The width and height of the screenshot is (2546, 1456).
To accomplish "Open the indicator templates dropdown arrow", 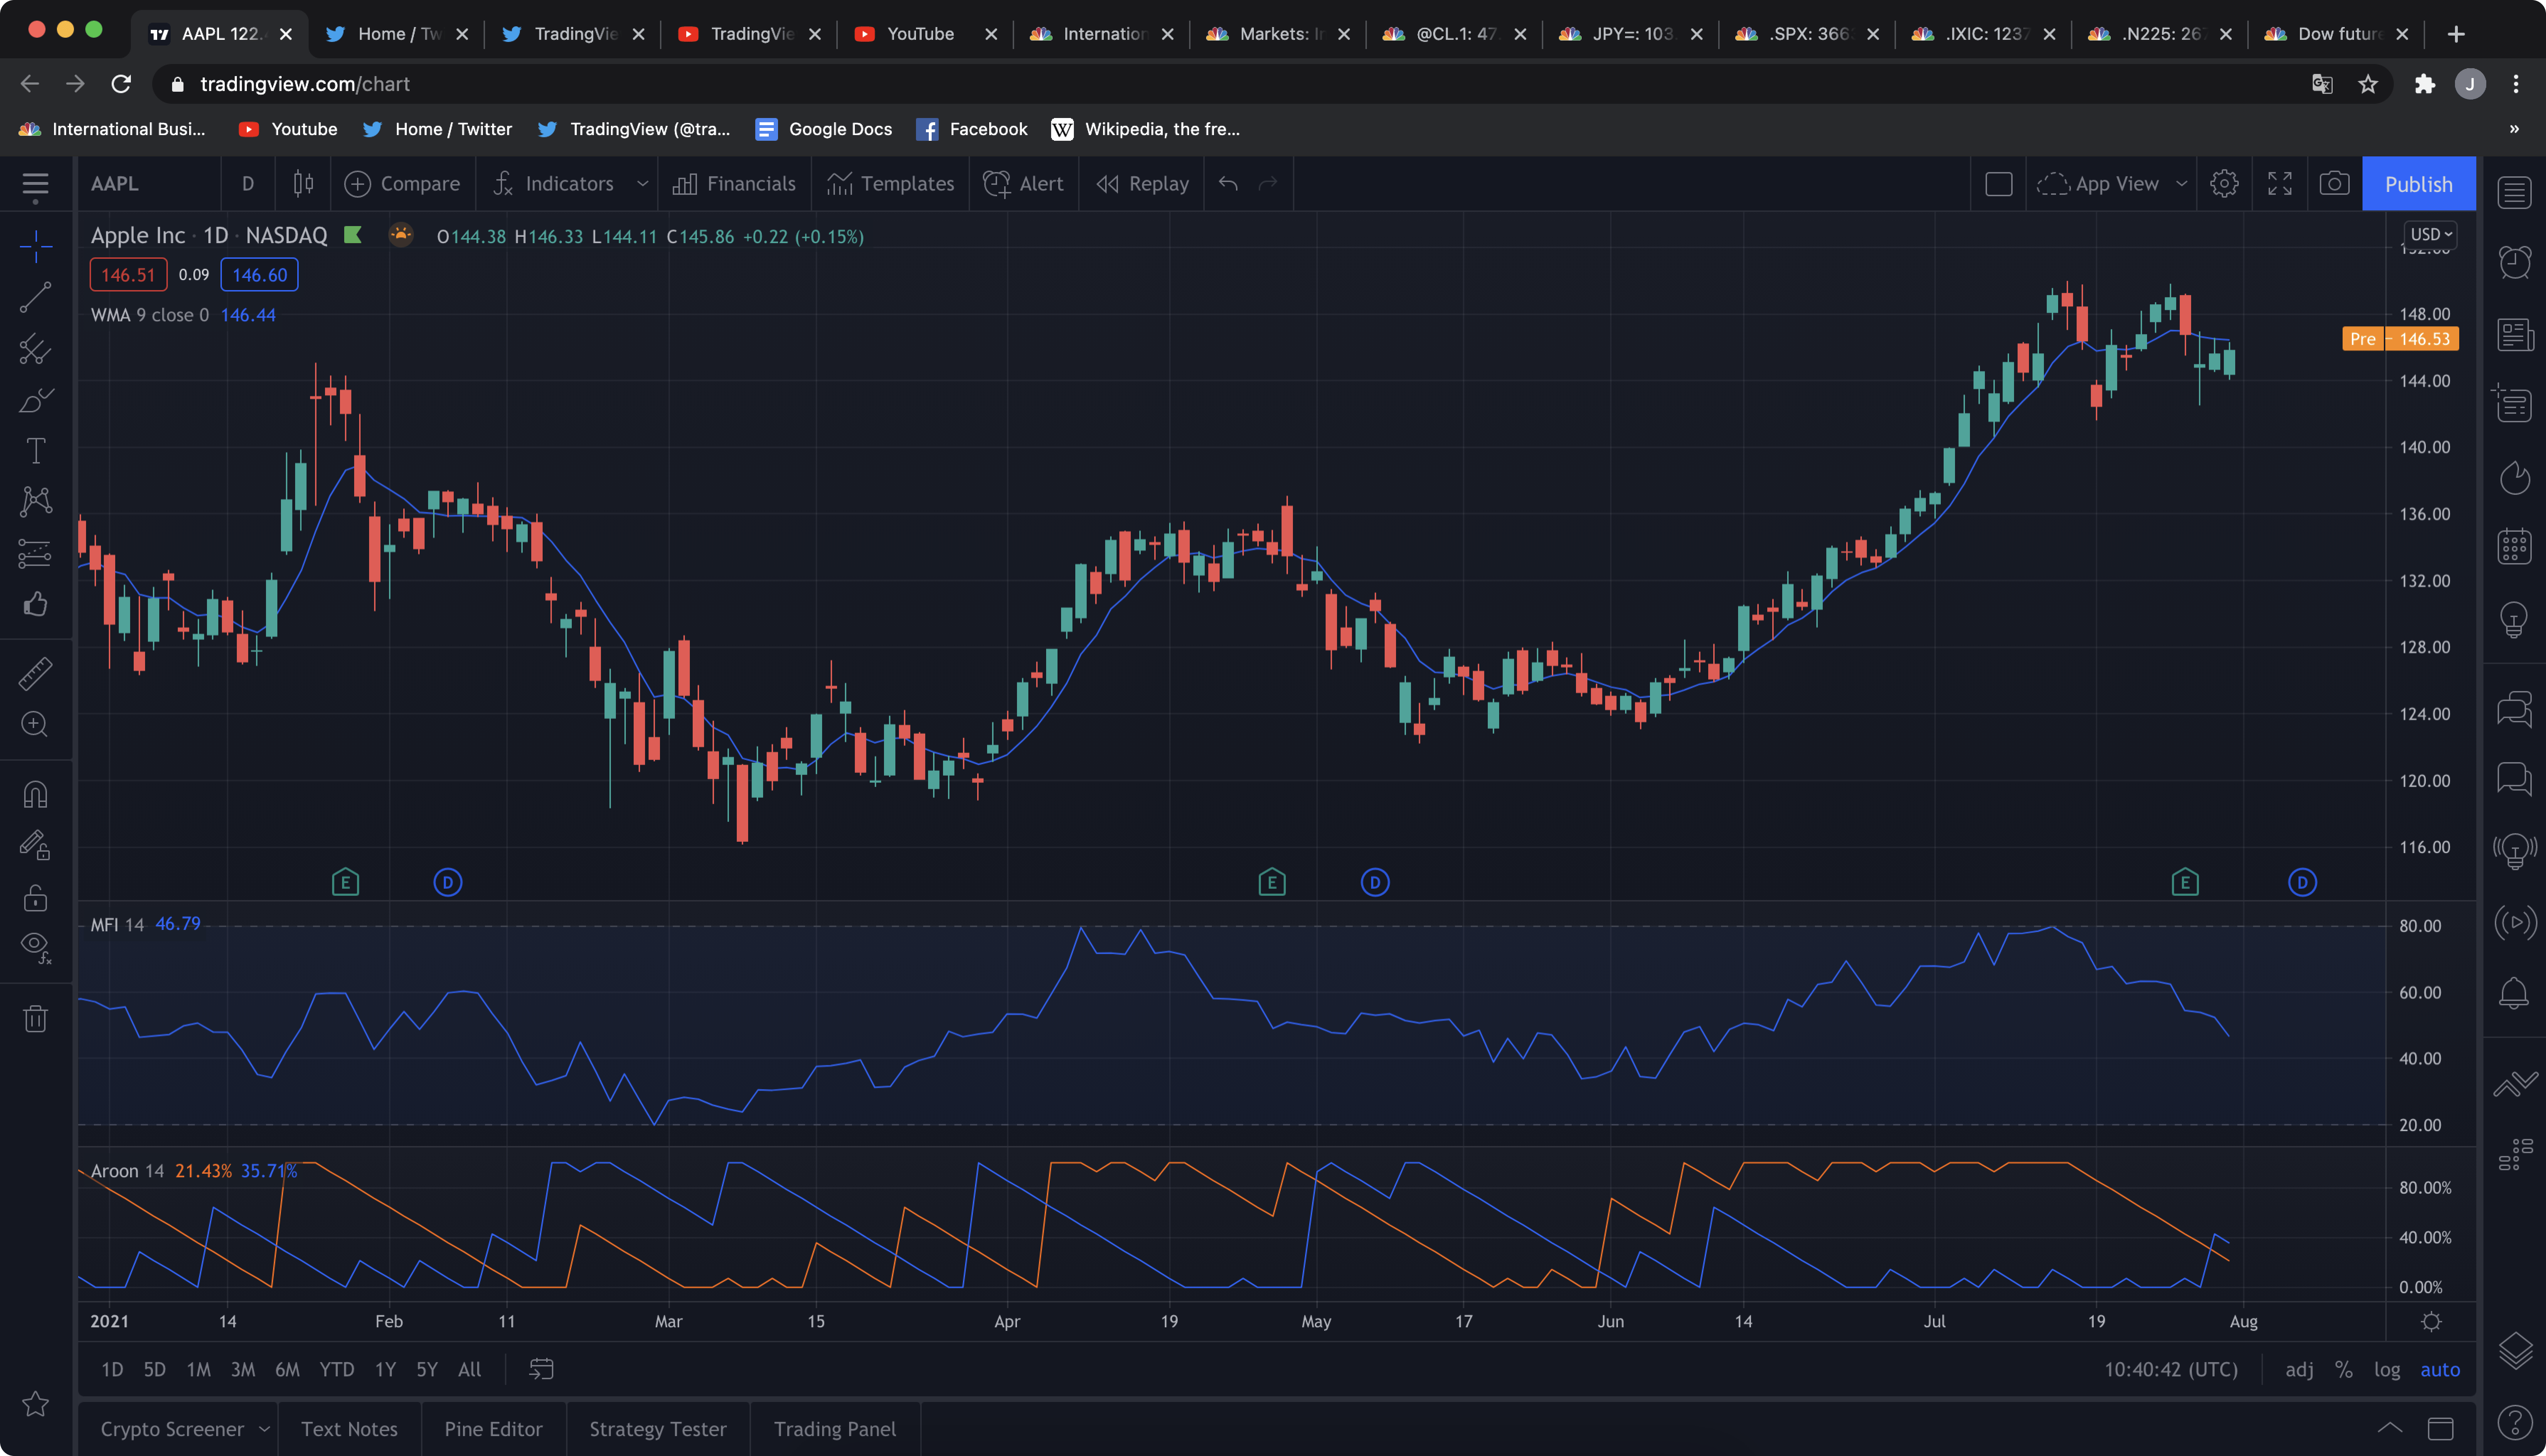I will click(x=643, y=184).
